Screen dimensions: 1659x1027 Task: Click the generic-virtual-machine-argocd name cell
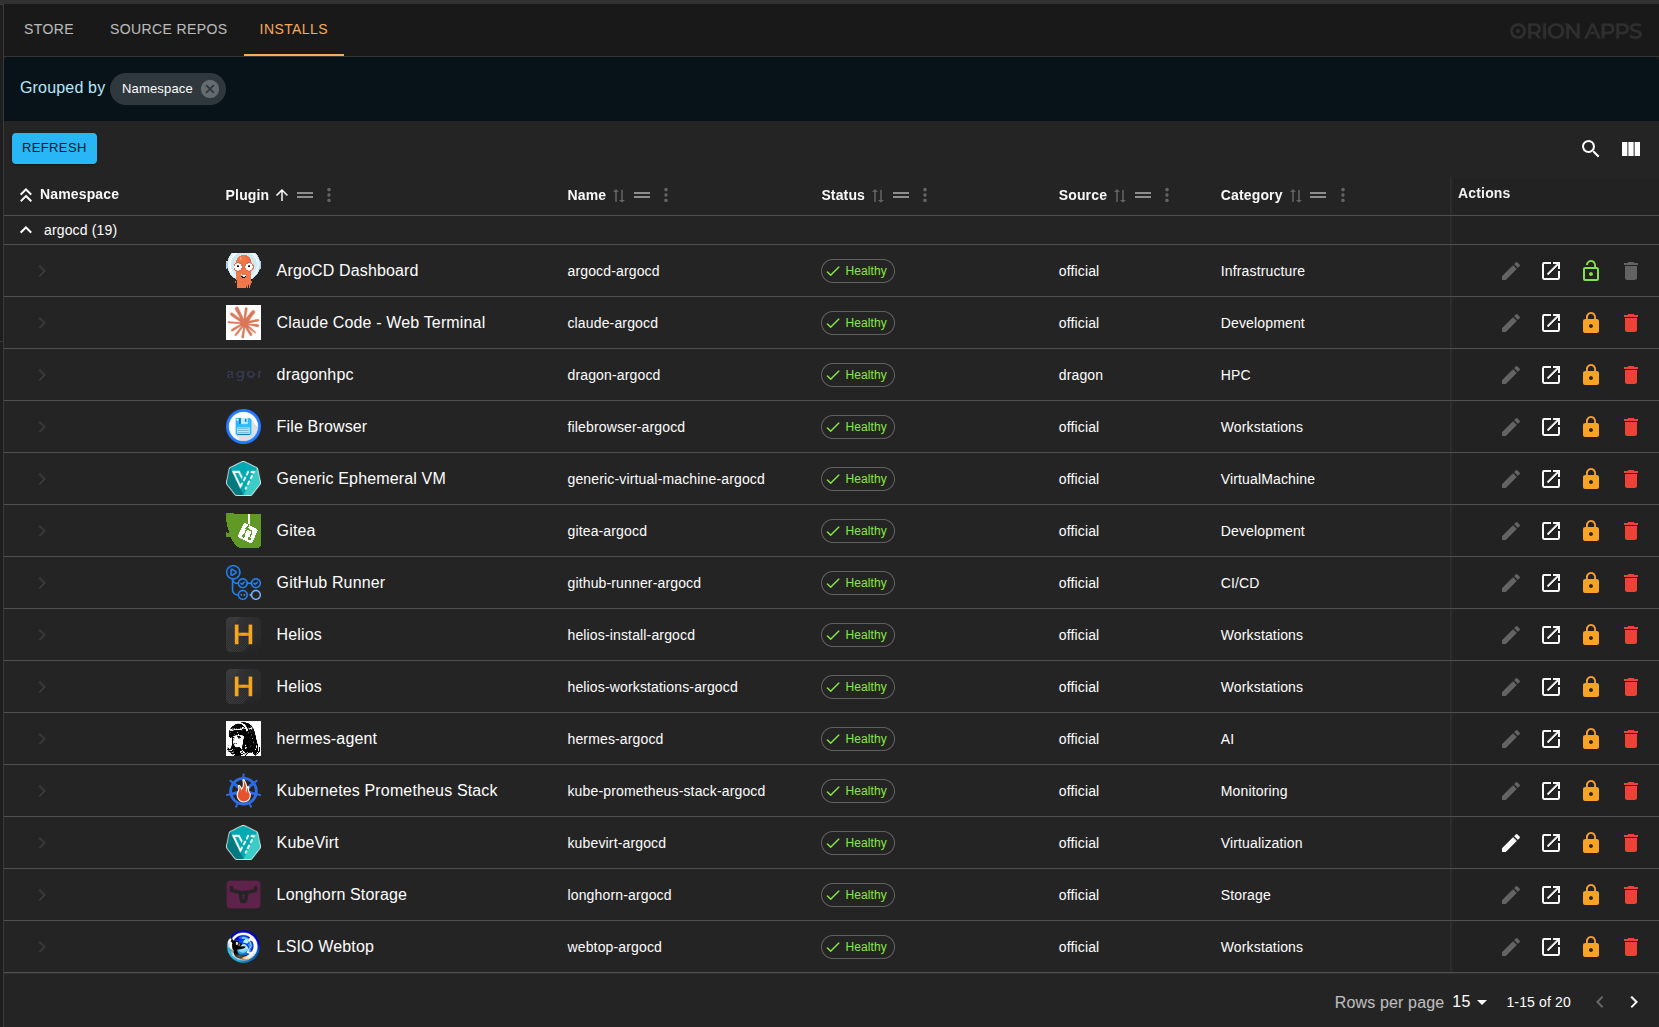[x=666, y=479]
